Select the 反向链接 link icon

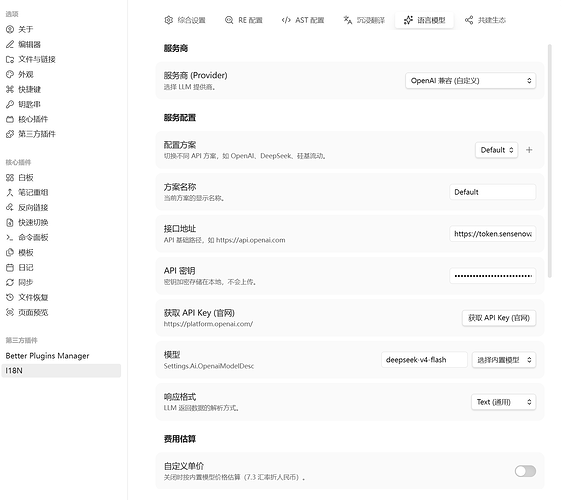pyautogui.click(x=10, y=208)
